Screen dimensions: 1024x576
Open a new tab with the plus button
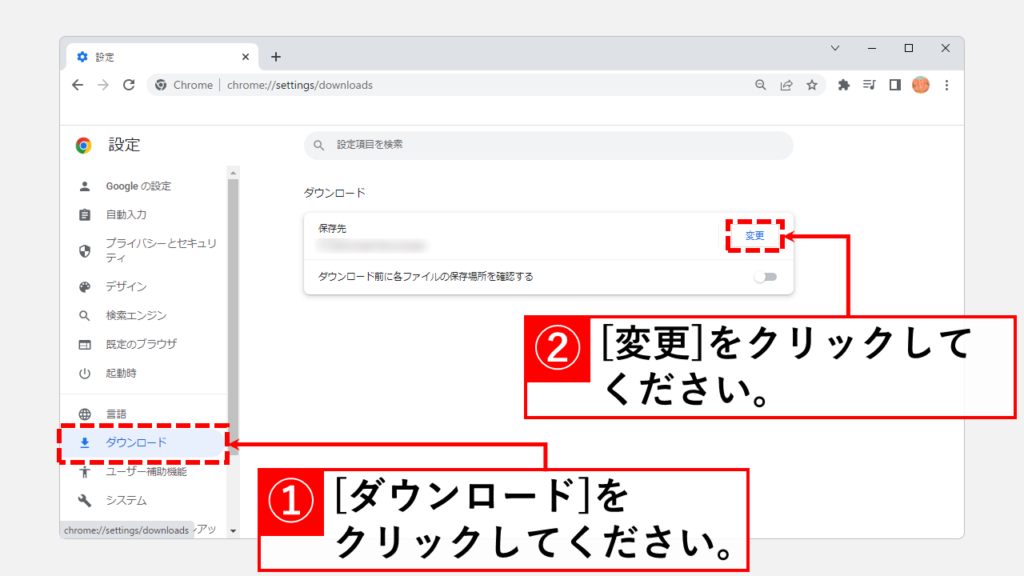pos(276,57)
